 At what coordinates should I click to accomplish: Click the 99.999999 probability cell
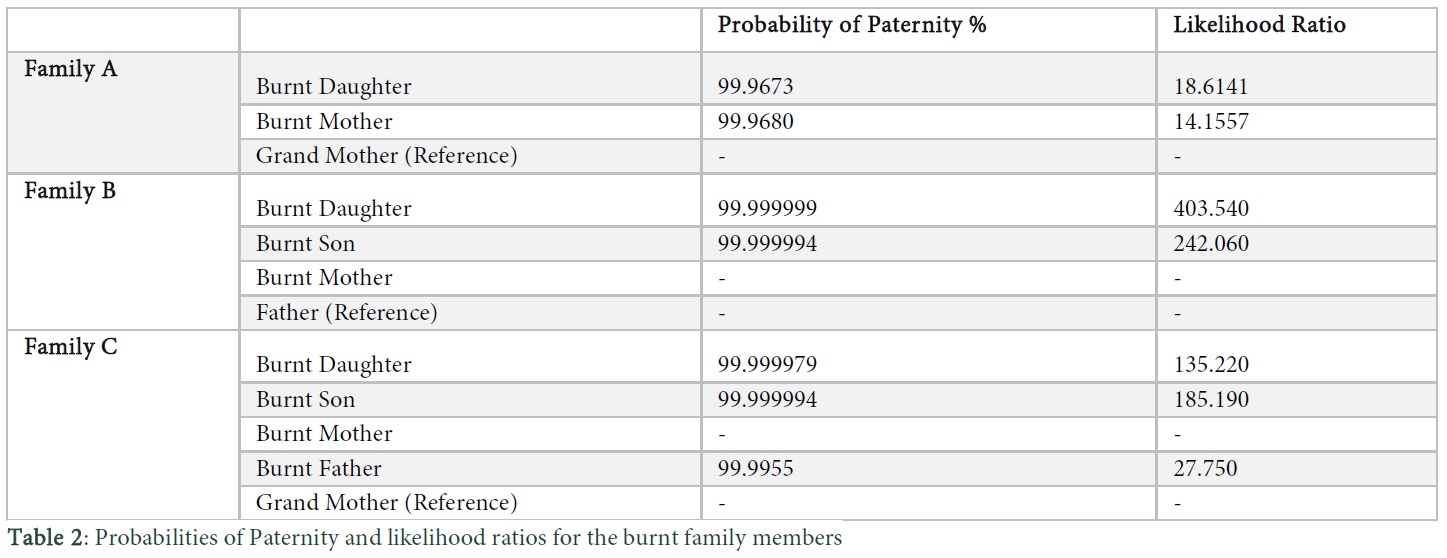(767, 209)
